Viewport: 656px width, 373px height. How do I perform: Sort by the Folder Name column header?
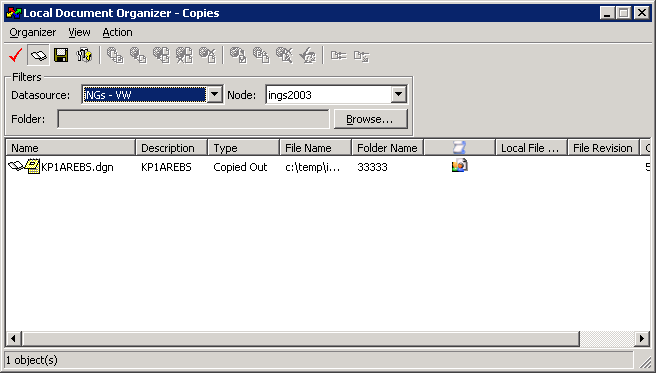tap(387, 148)
